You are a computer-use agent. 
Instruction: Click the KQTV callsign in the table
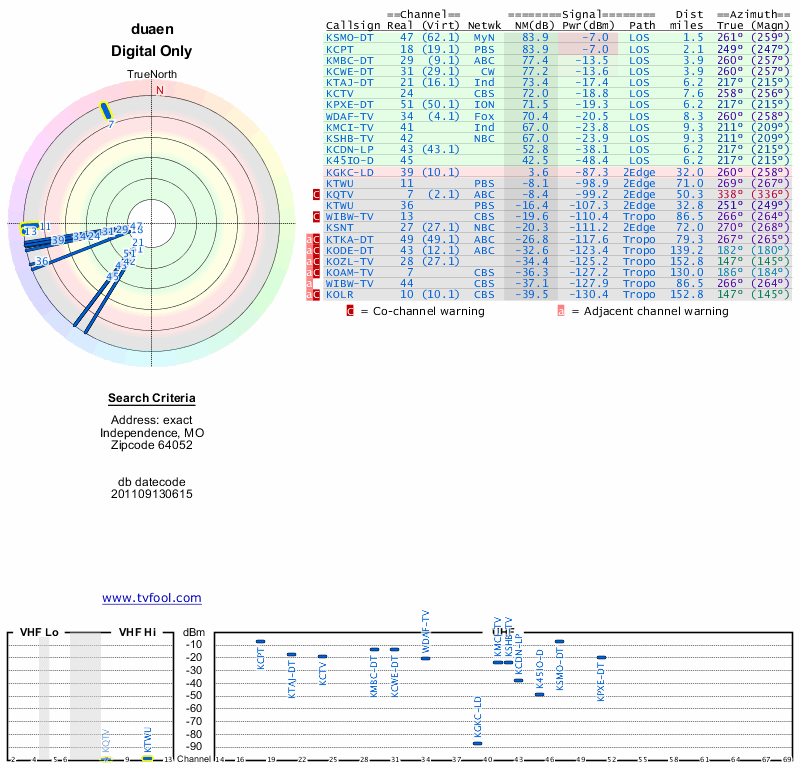[340, 194]
